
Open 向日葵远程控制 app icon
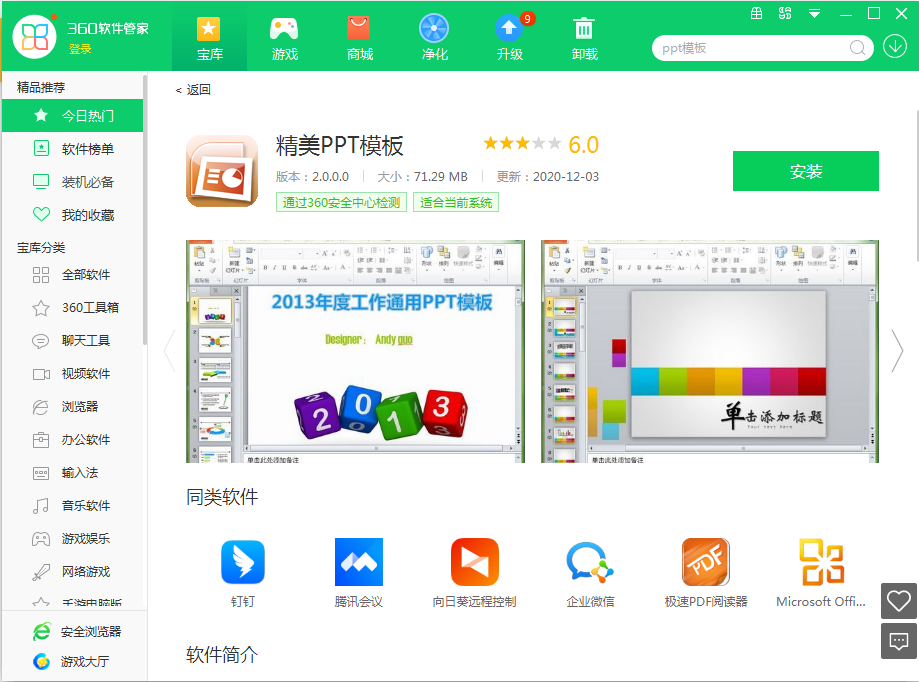coord(475,562)
